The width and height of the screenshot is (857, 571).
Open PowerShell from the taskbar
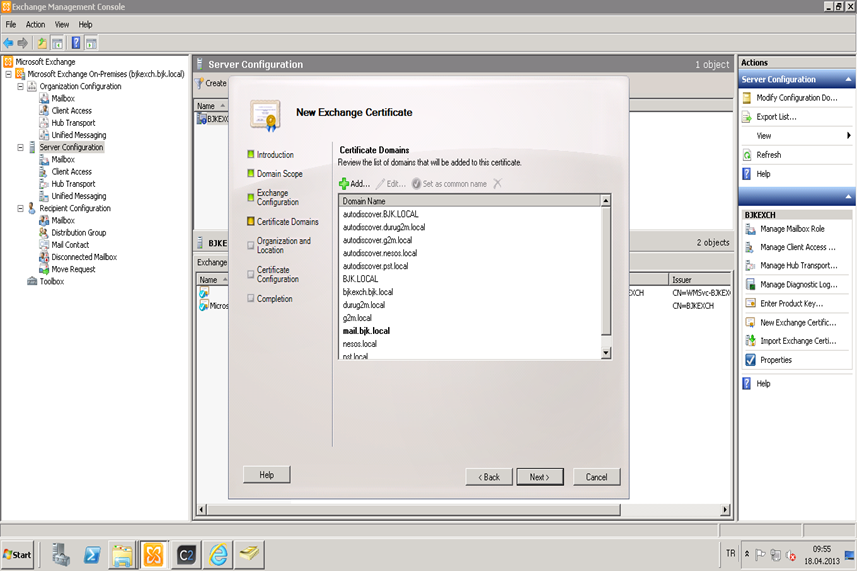pos(92,555)
